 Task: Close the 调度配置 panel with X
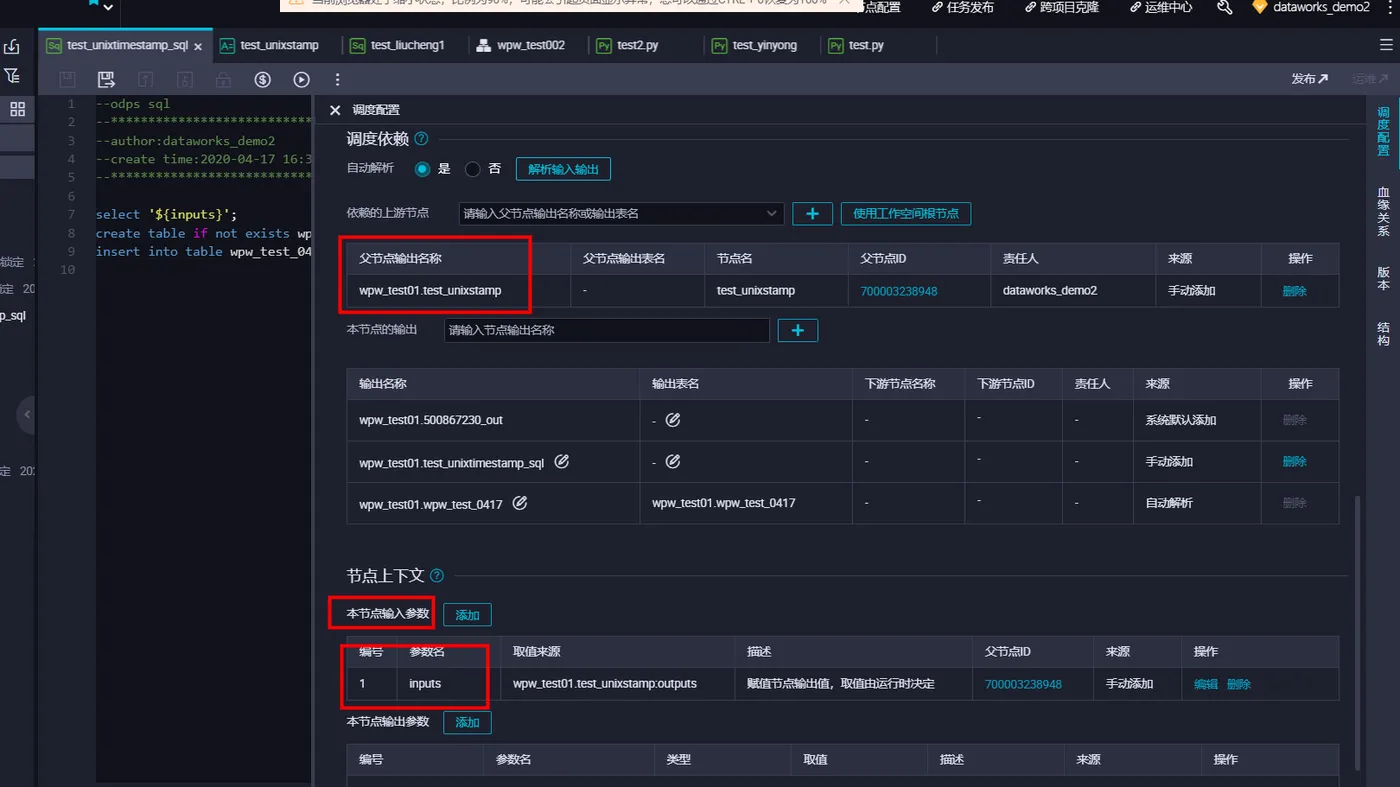pyautogui.click(x=335, y=110)
